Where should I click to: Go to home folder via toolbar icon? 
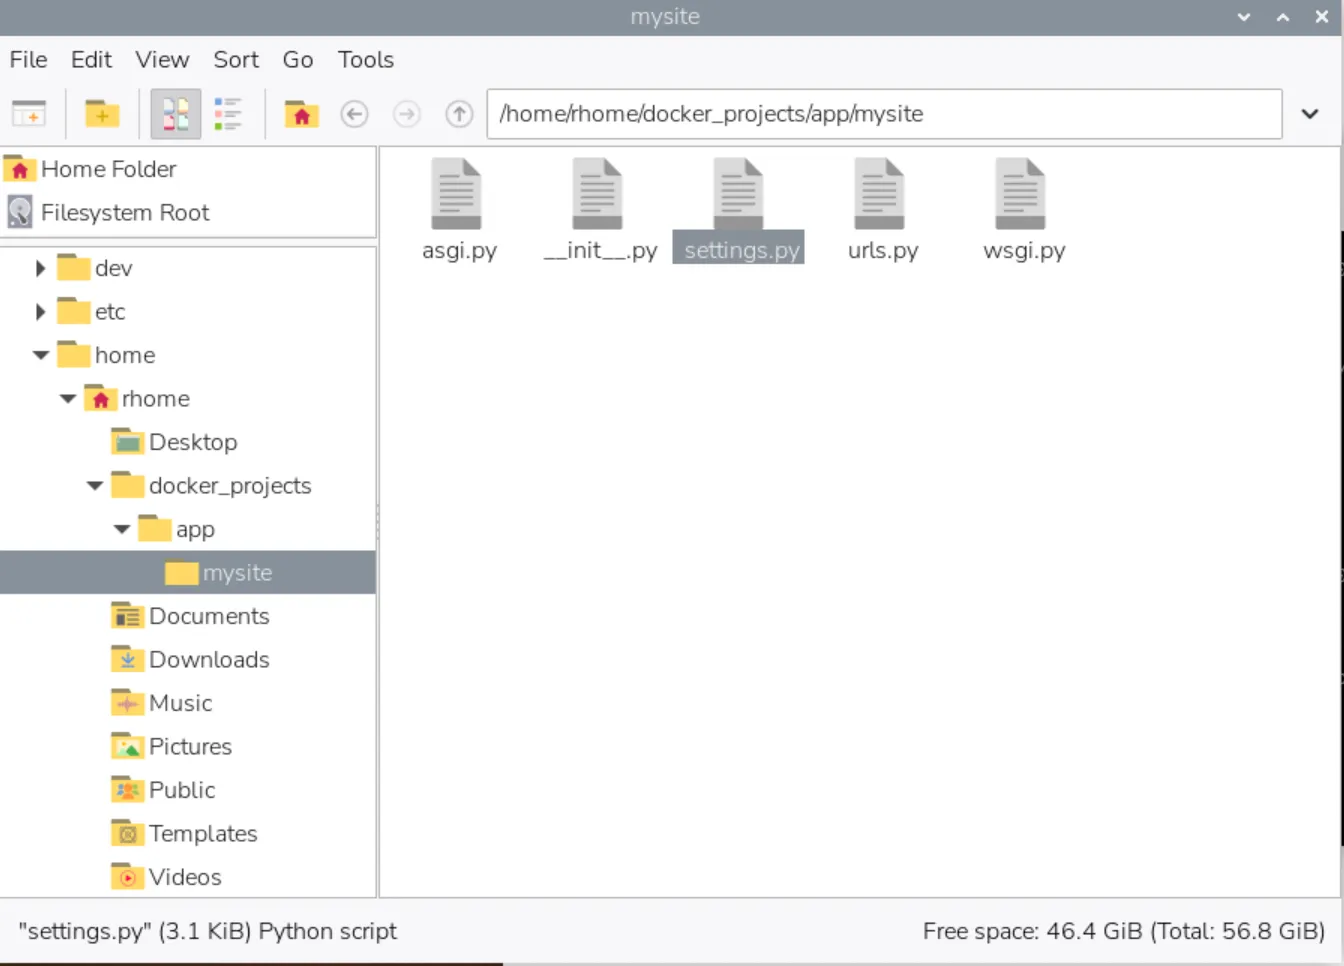click(301, 114)
